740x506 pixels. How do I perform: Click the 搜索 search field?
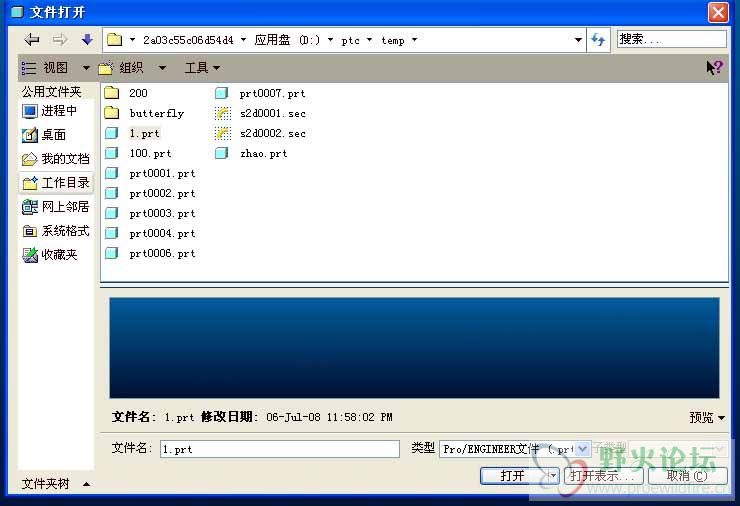(672, 39)
